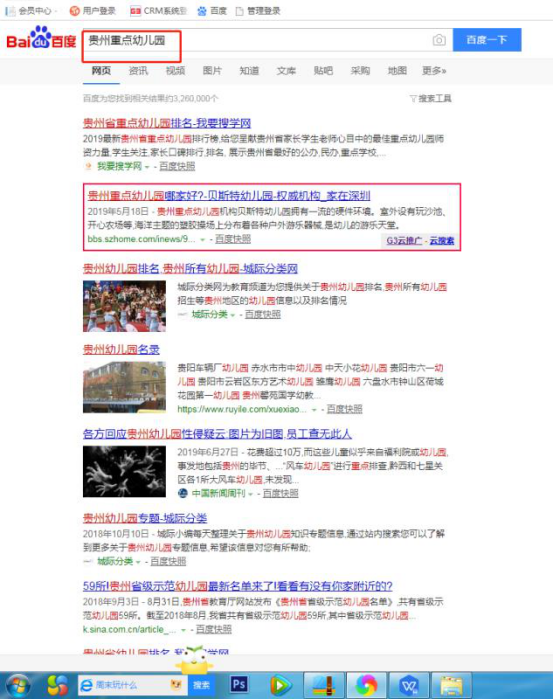
Task: Expand the 中国新闻周刊 source dropdown arrow
Action: (x=250, y=494)
